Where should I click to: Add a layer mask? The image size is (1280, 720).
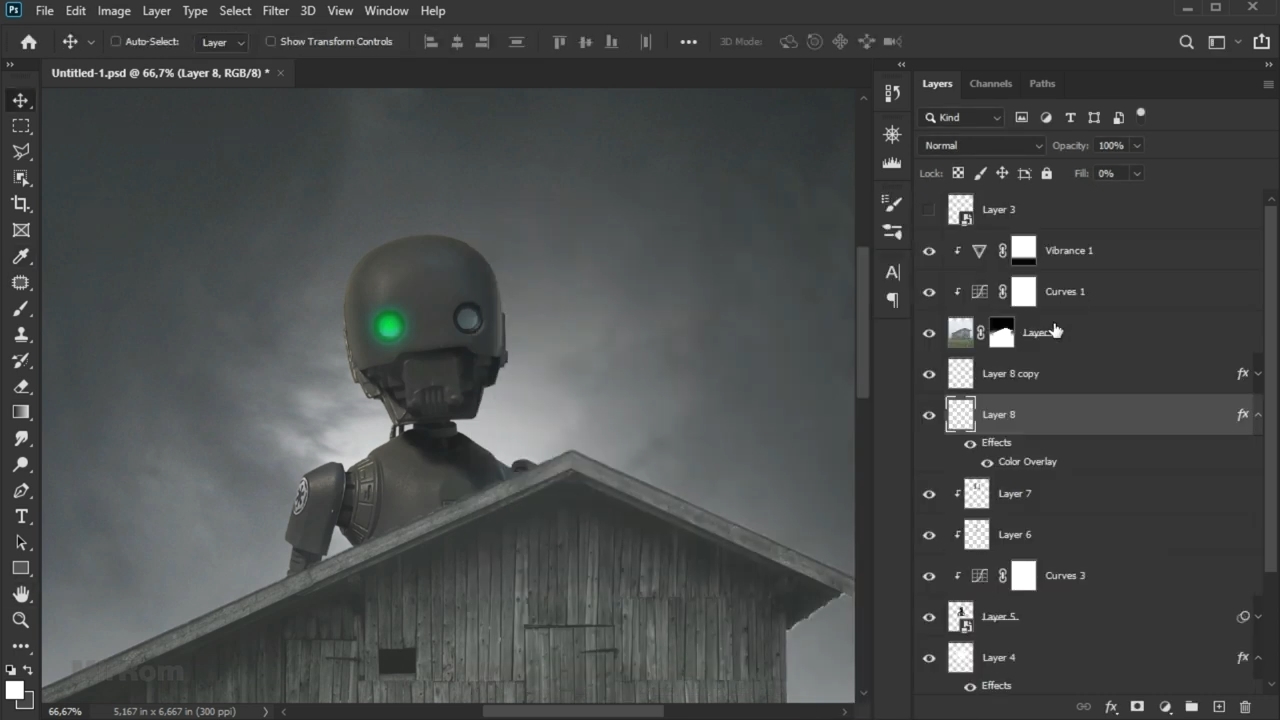point(1137,707)
